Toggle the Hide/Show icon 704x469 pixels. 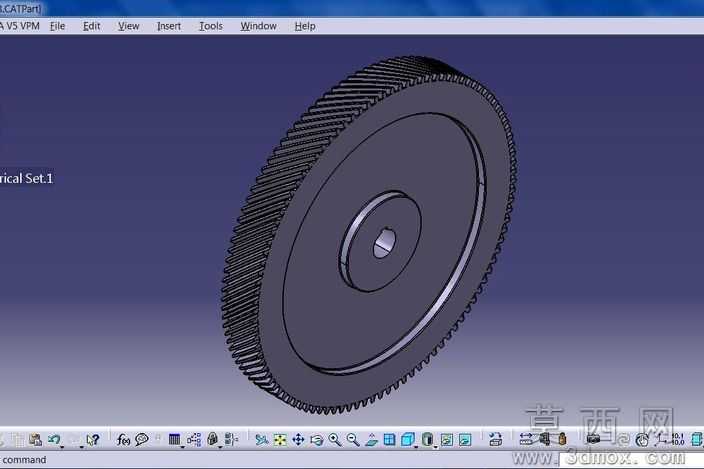(447, 440)
